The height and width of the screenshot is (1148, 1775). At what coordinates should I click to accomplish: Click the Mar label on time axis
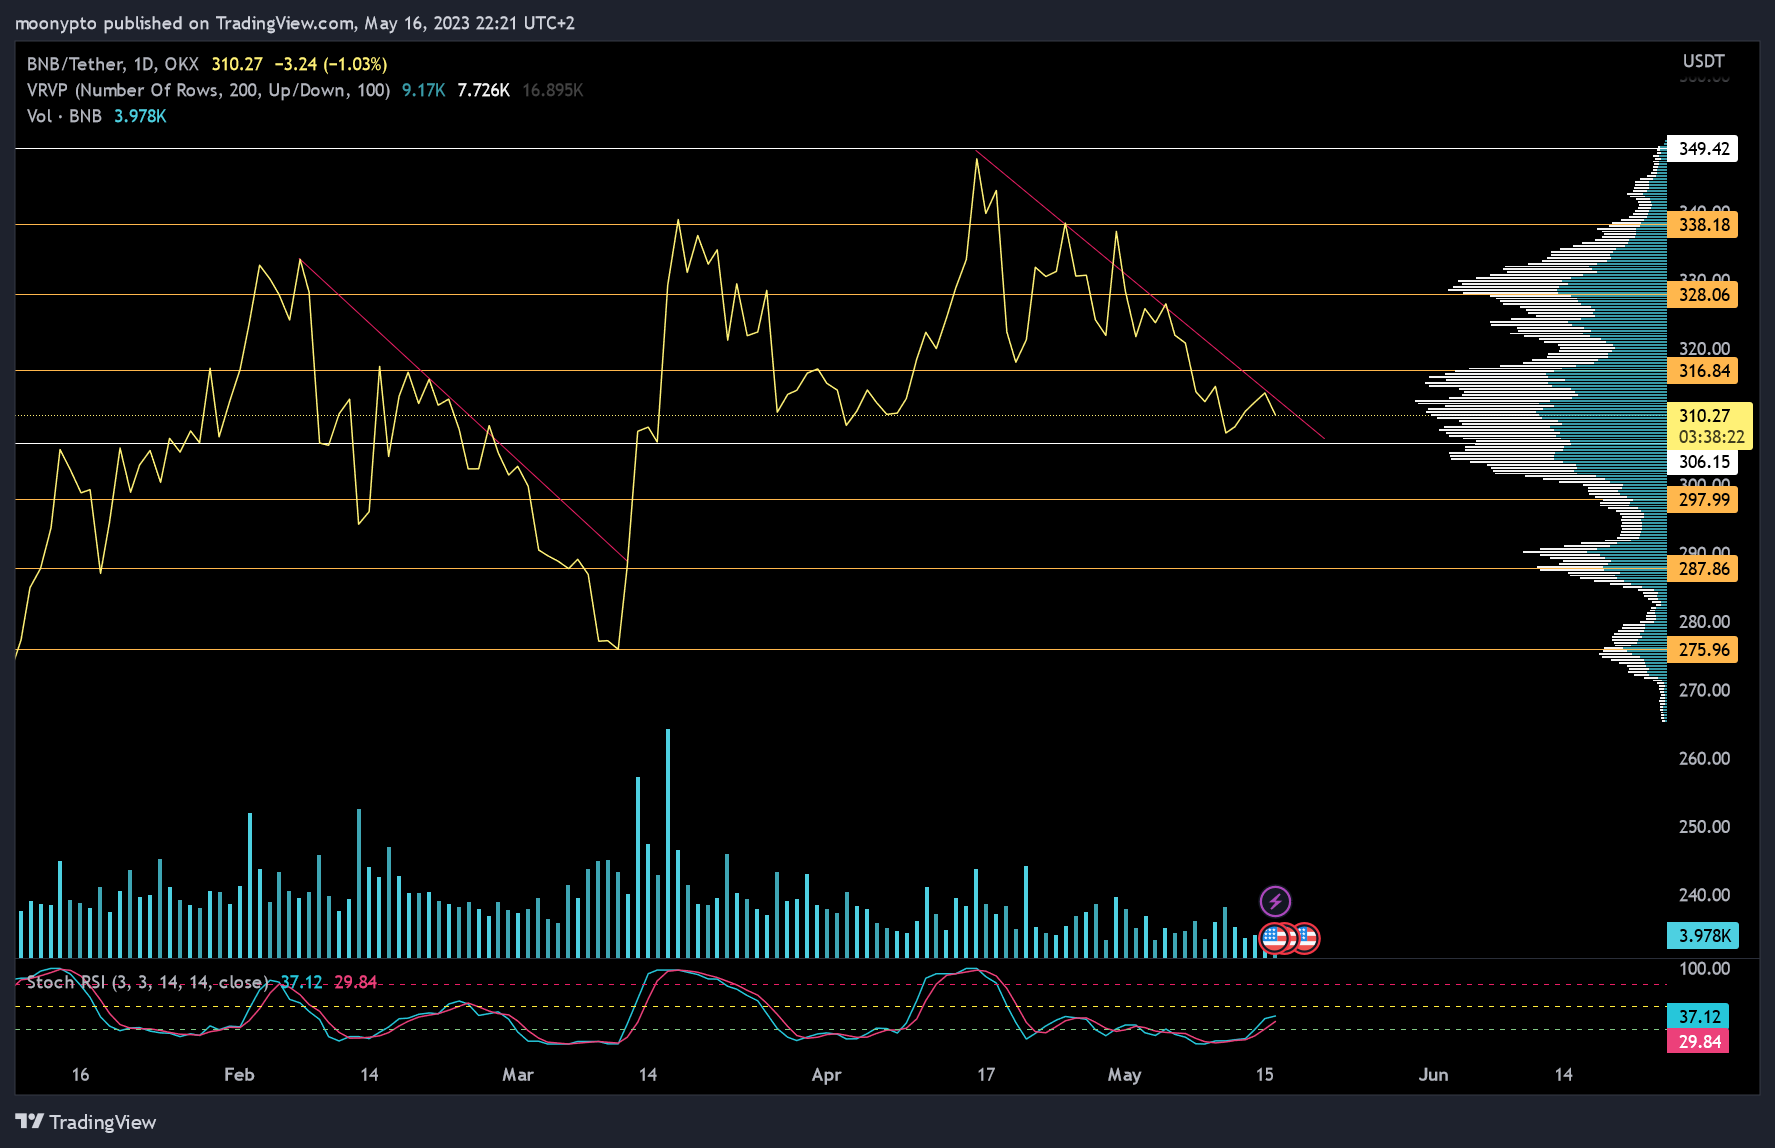click(x=518, y=1075)
